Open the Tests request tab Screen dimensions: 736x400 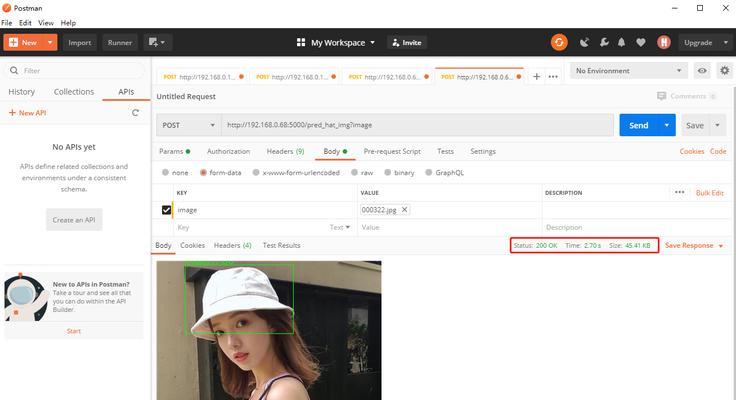point(445,151)
